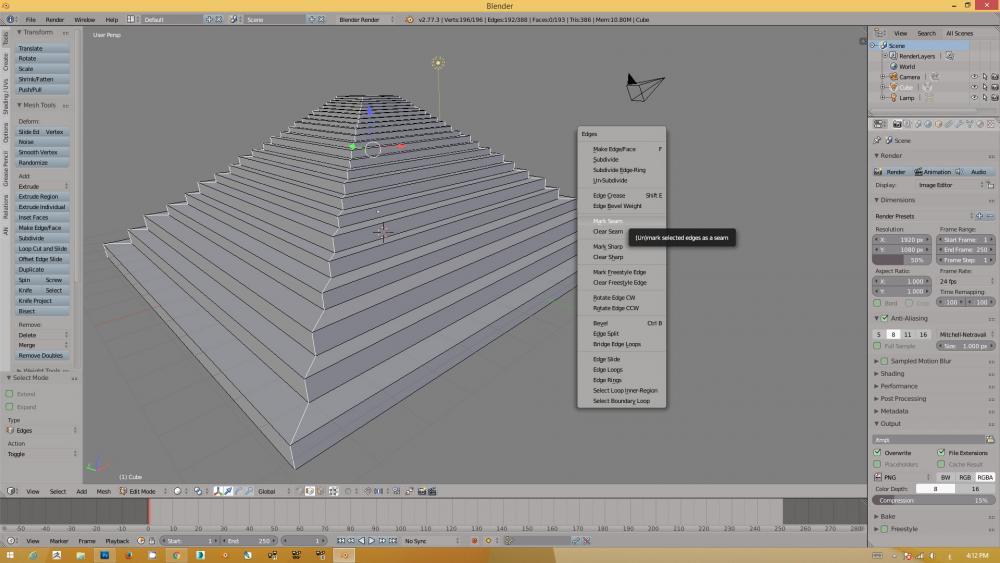Click the Animation render clapper icon

(918, 171)
